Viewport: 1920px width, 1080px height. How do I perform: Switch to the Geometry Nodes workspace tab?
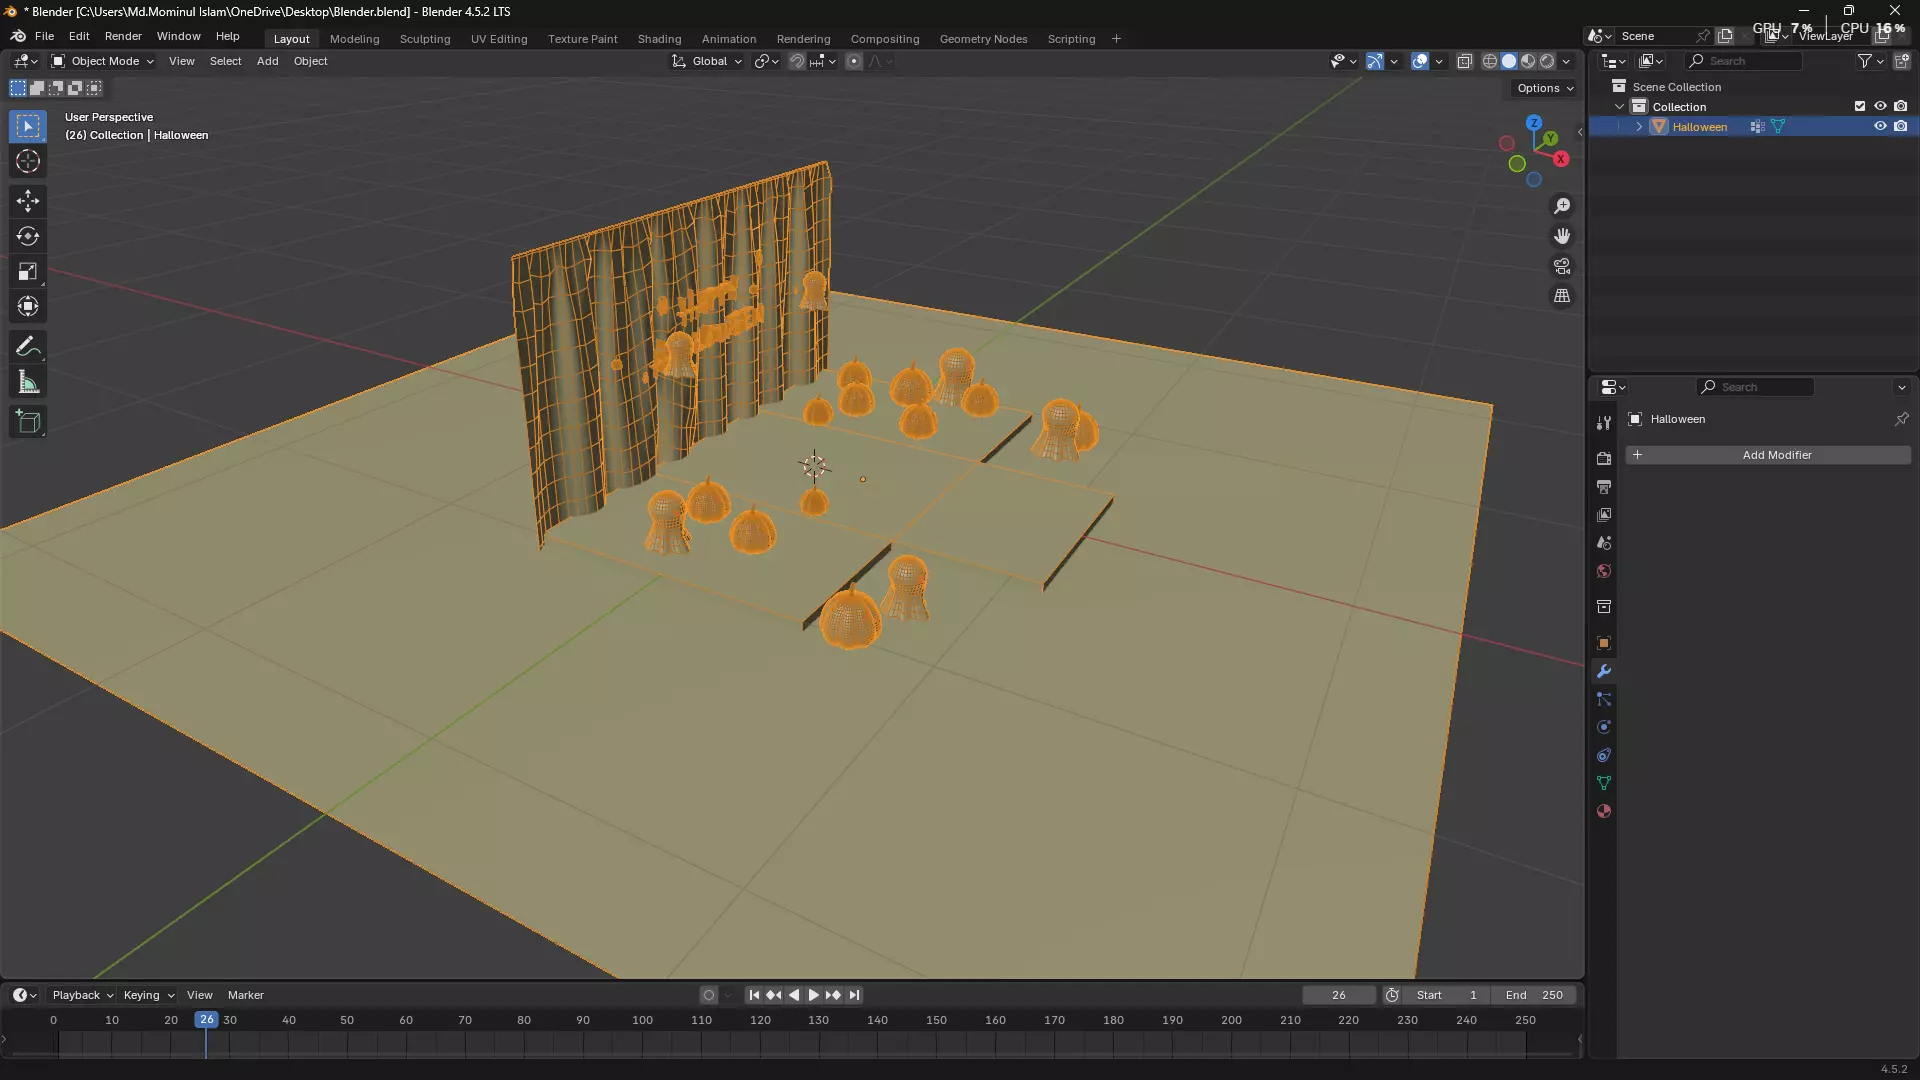(983, 39)
